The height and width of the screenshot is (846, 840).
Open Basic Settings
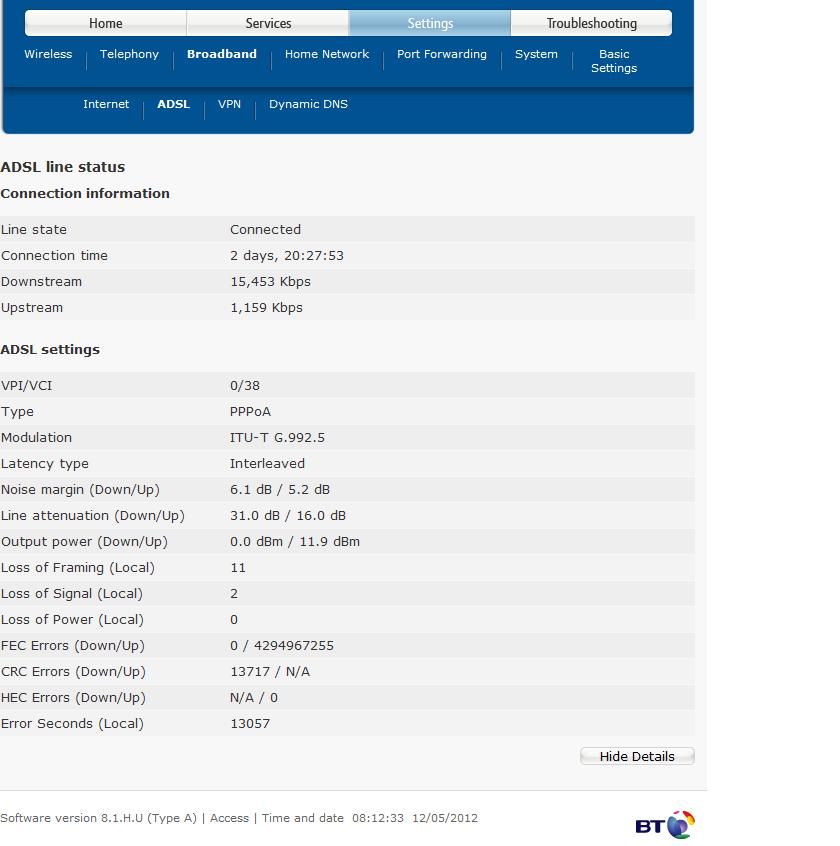point(614,61)
